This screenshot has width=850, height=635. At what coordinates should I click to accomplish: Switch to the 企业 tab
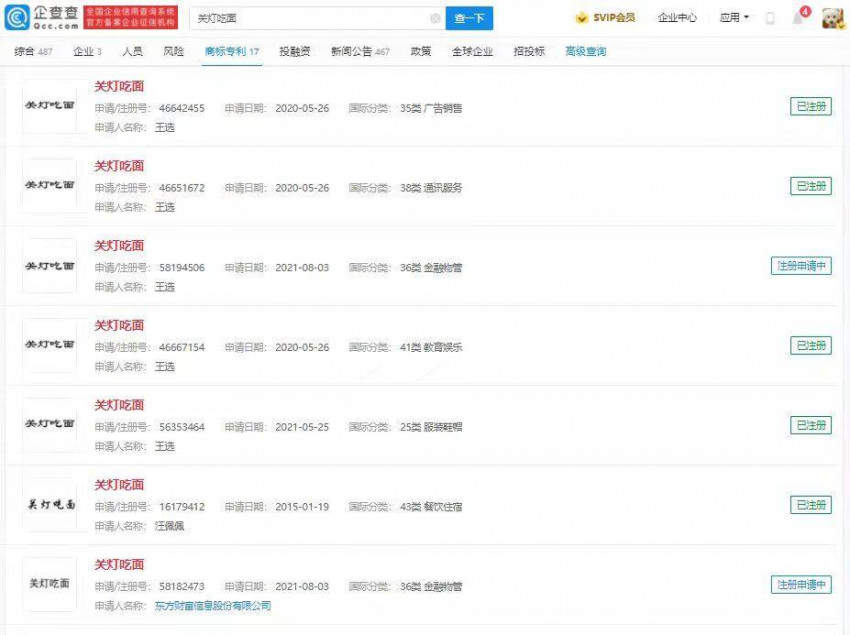(85, 51)
